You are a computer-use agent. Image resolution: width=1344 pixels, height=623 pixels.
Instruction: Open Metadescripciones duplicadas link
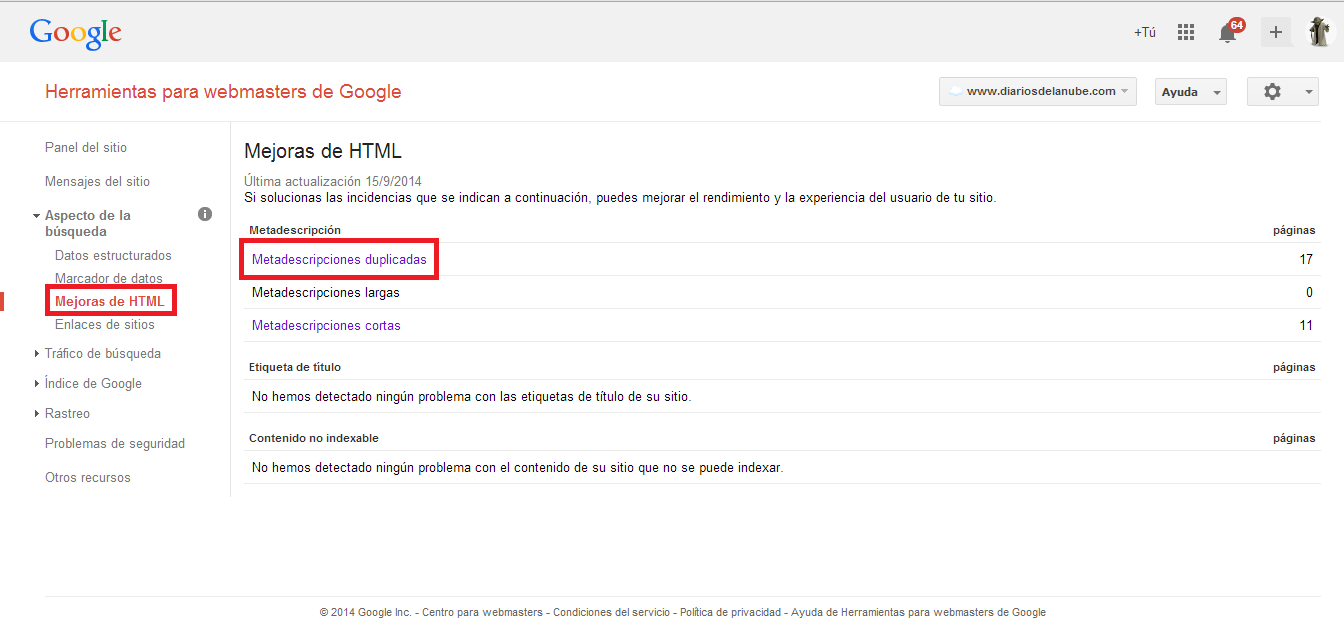pos(339,259)
